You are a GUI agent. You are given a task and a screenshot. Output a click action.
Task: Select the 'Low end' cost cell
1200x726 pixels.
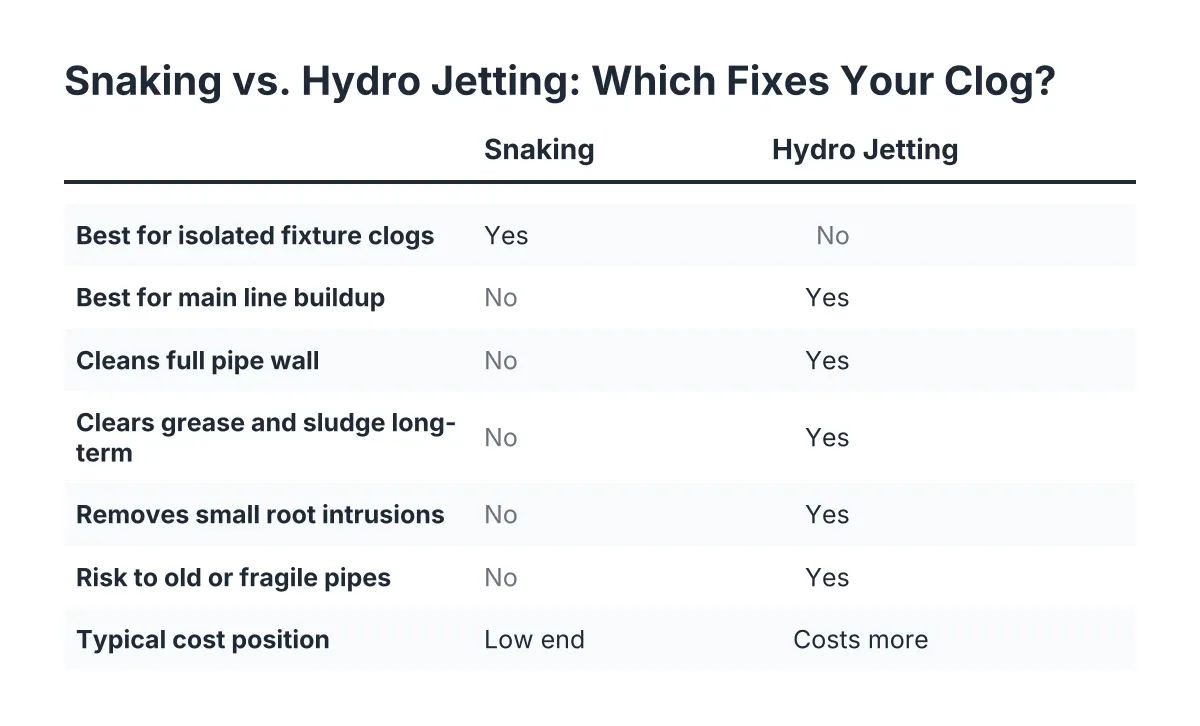[x=535, y=640]
